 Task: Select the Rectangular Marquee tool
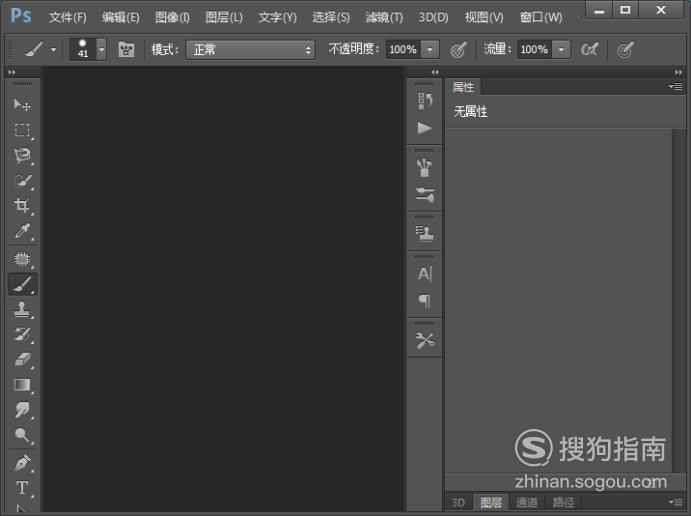pos(22,130)
